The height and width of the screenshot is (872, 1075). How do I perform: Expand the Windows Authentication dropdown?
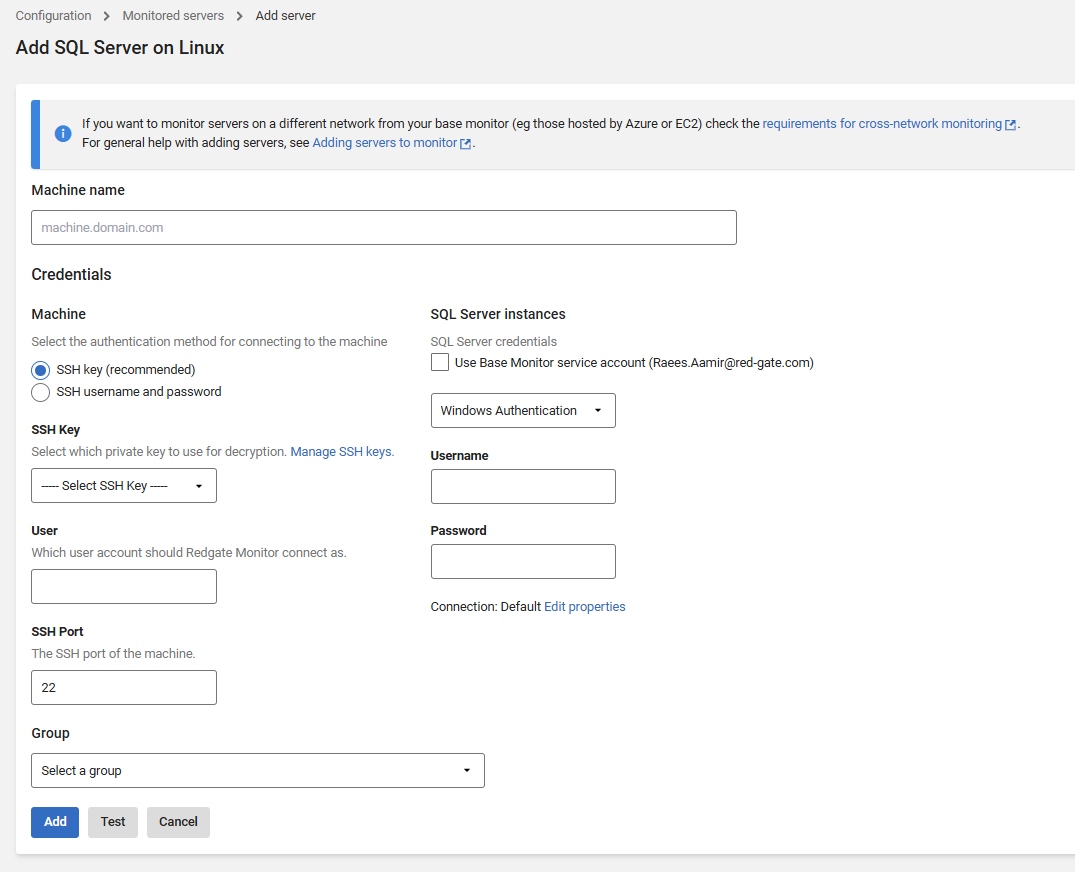(x=523, y=411)
